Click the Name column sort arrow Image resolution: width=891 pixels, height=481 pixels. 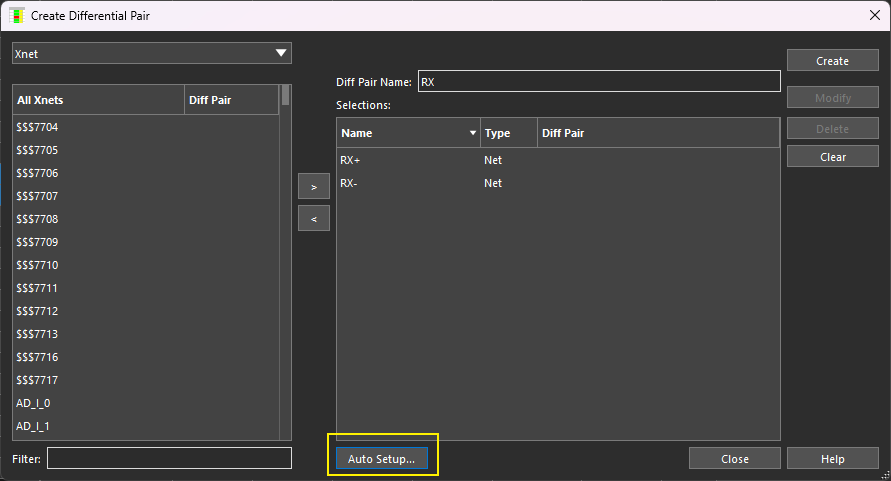(x=473, y=133)
